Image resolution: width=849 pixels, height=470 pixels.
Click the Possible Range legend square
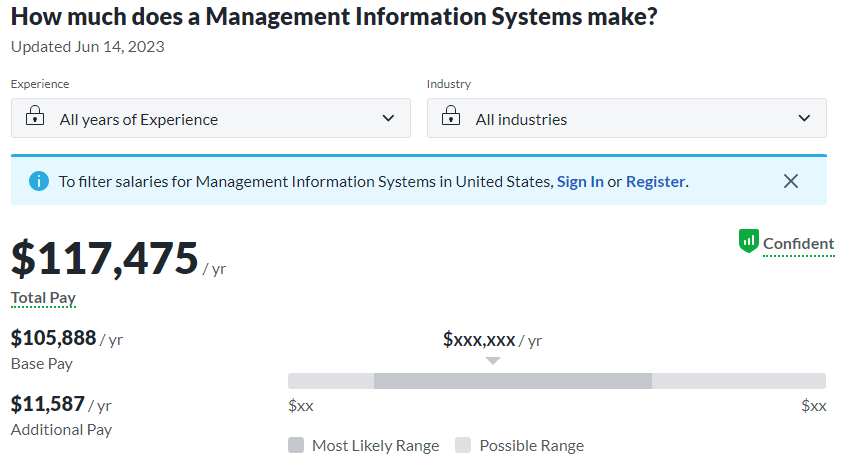point(463,445)
